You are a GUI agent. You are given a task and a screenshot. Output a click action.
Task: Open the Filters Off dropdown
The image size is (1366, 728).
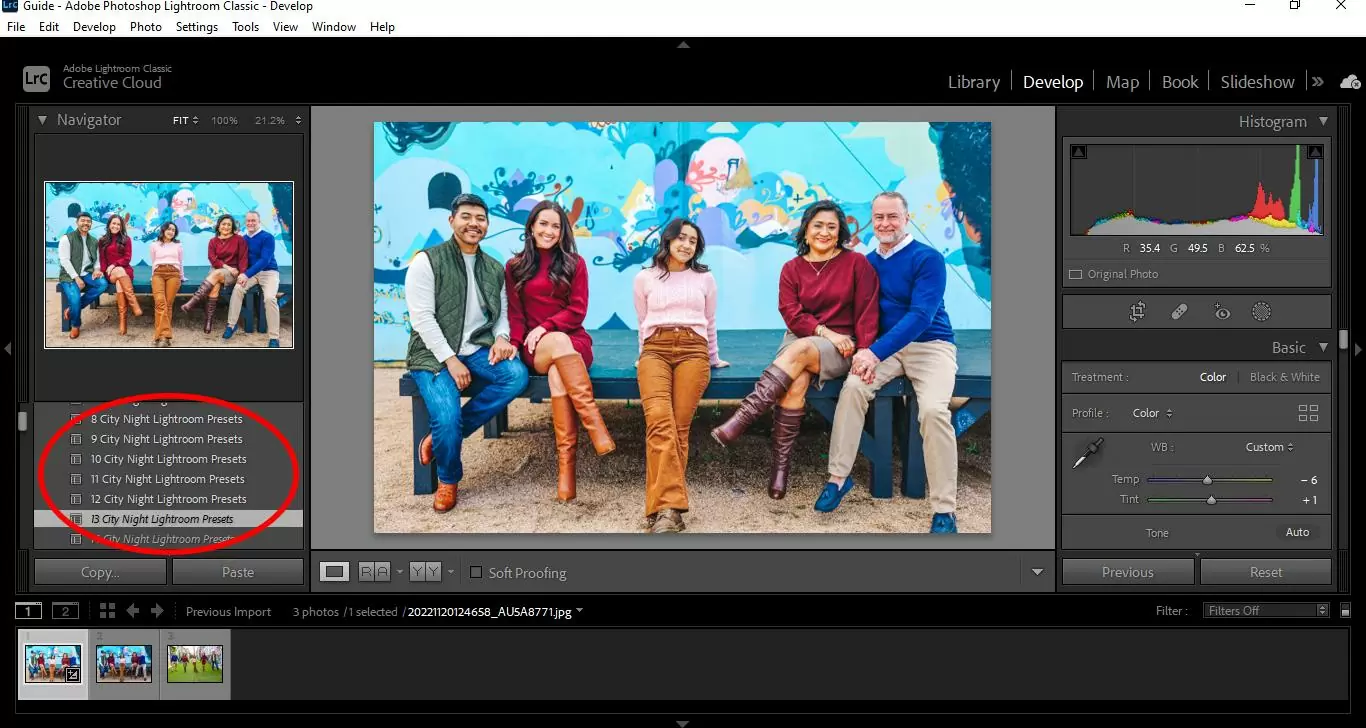[1266, 611]
